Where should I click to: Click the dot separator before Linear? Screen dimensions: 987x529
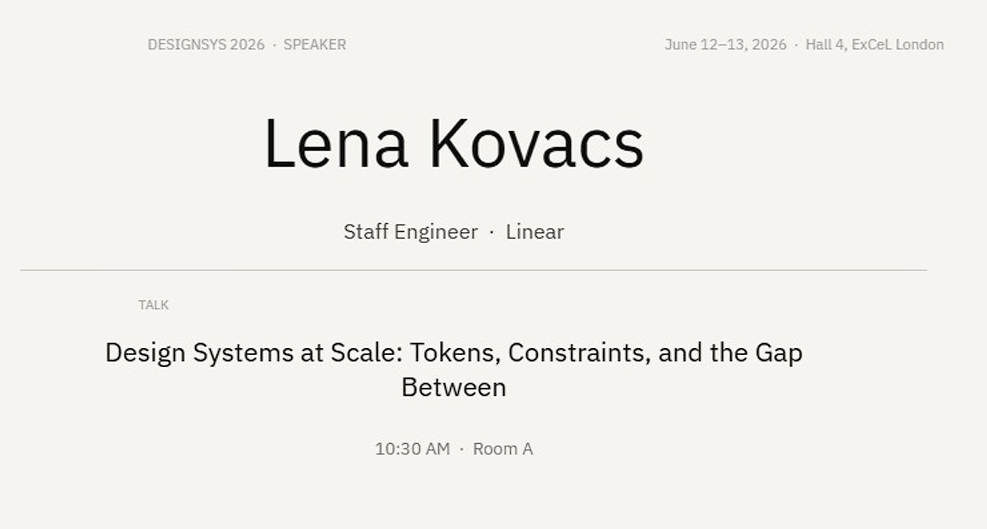492,232
